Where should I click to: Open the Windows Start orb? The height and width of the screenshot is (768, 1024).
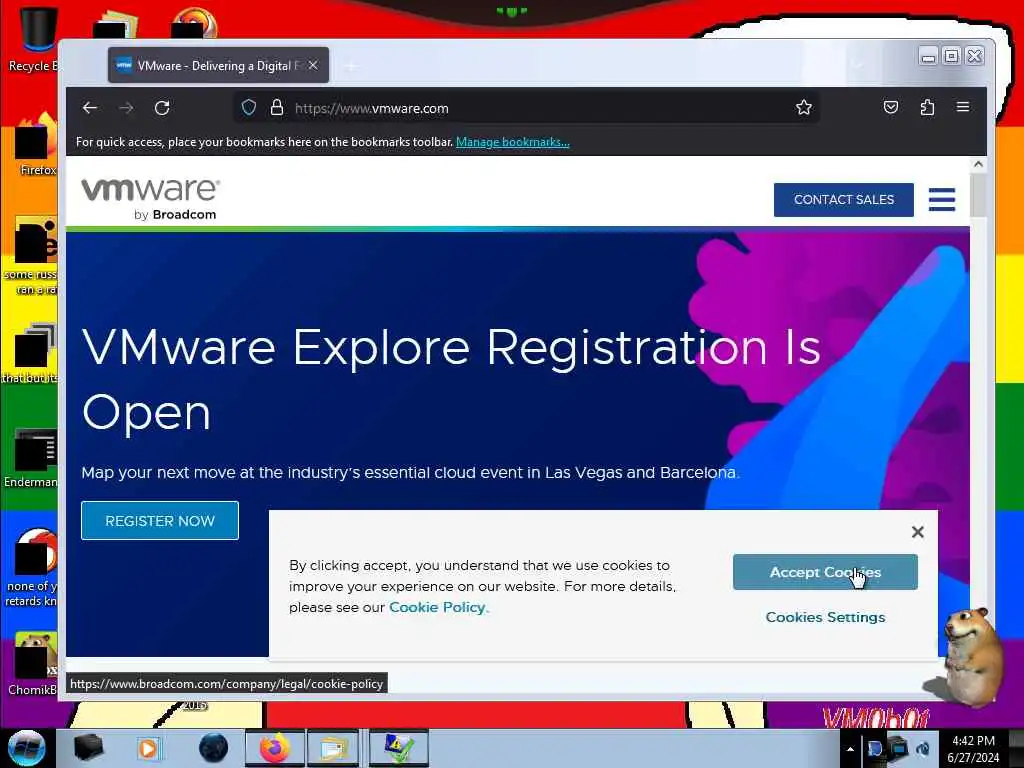point(26,748)
